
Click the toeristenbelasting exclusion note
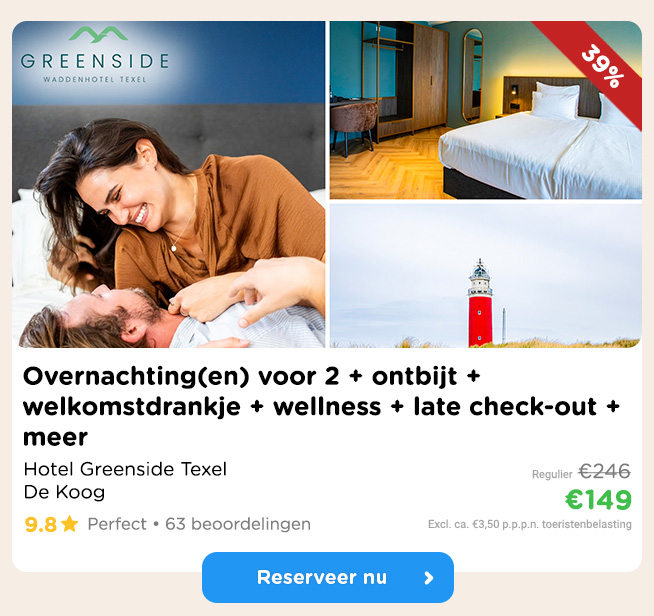530,524
